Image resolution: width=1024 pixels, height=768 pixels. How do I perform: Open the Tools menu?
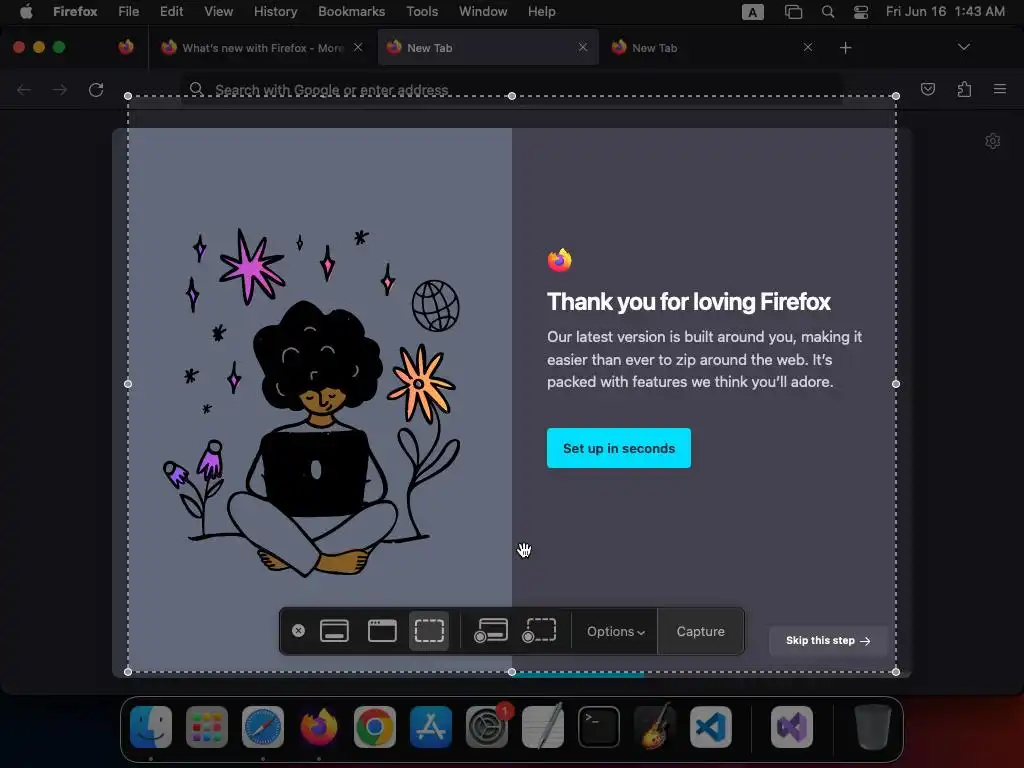click(x=422, y=11)
